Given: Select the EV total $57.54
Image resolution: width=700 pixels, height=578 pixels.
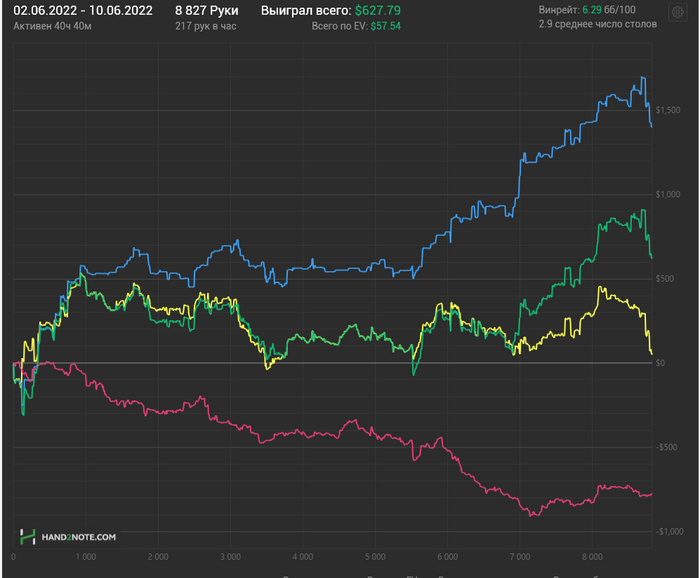Looking at the screenshot, I should (386, 26).
